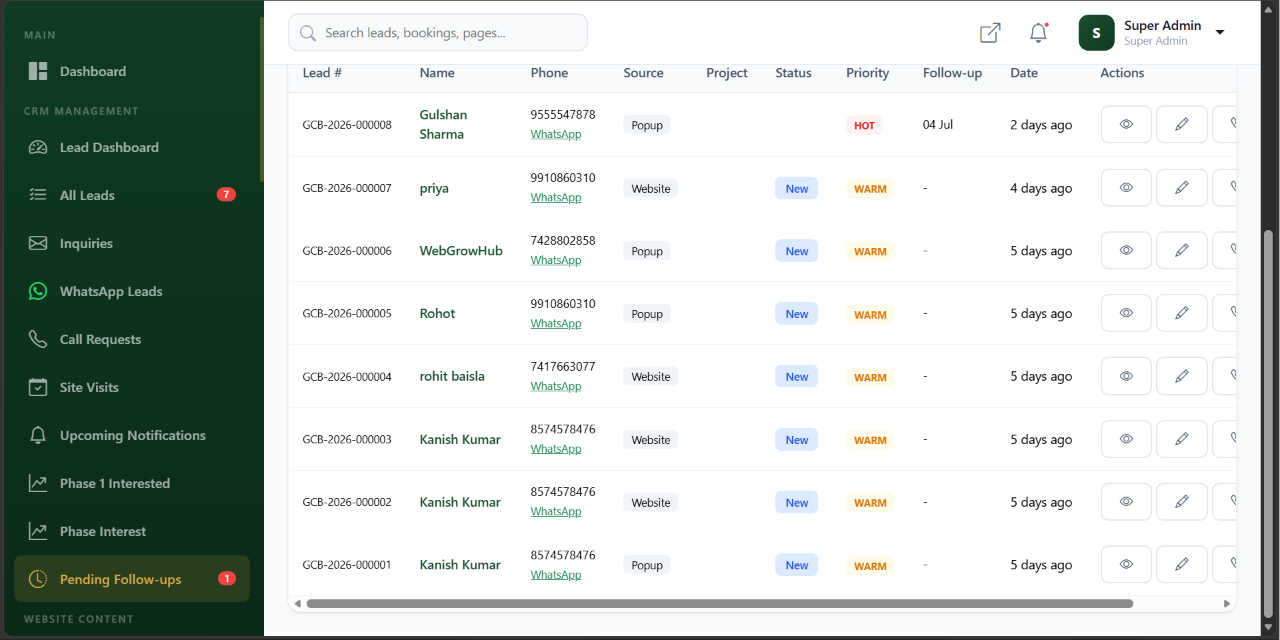
Task: Open lead name WebGrowHub
Action: click(461, 251)
